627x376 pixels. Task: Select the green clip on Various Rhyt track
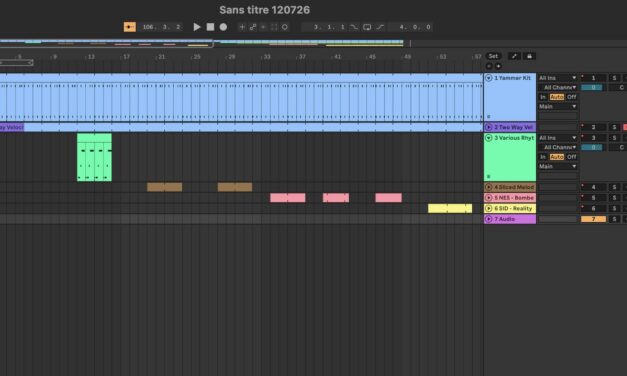click(x=94, y=157)
